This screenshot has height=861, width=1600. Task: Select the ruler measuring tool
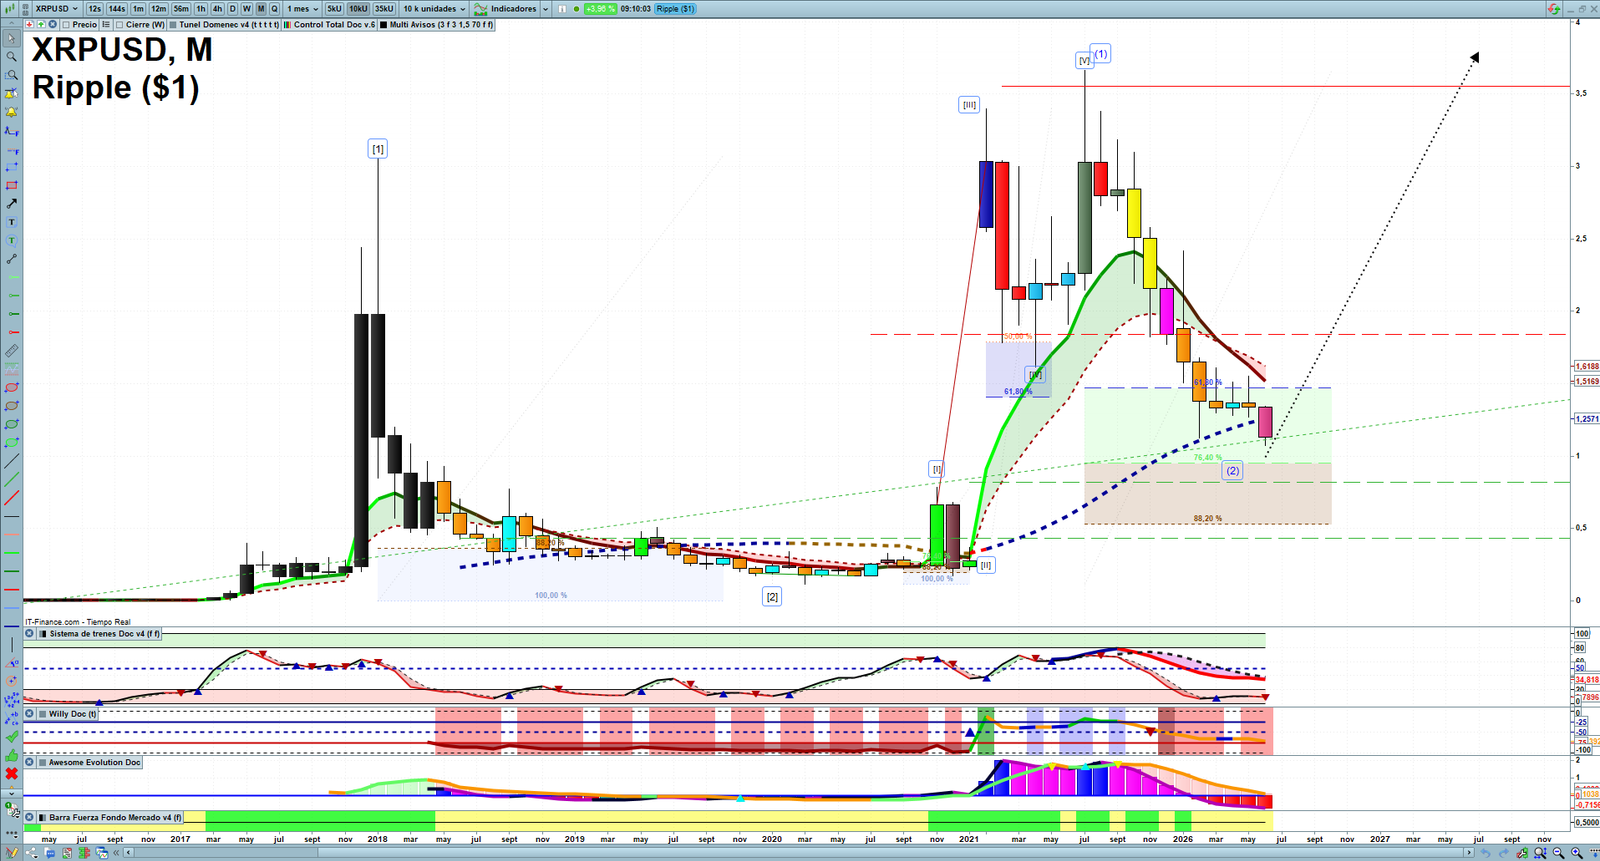pos(11,351)
